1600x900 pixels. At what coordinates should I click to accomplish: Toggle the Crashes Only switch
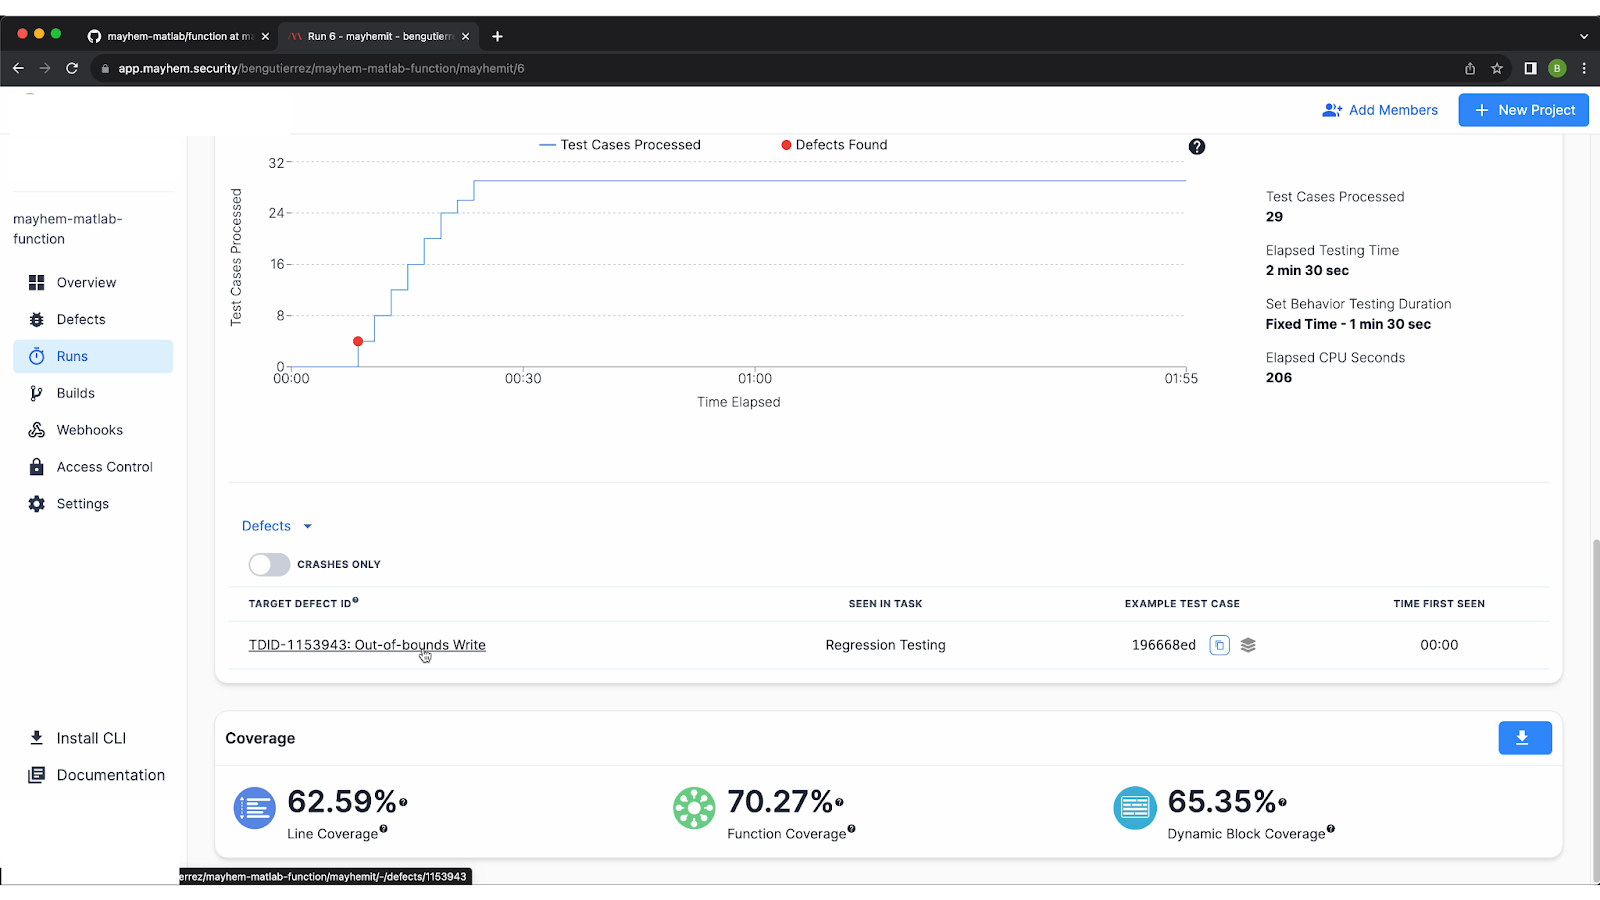pos(269,565)
